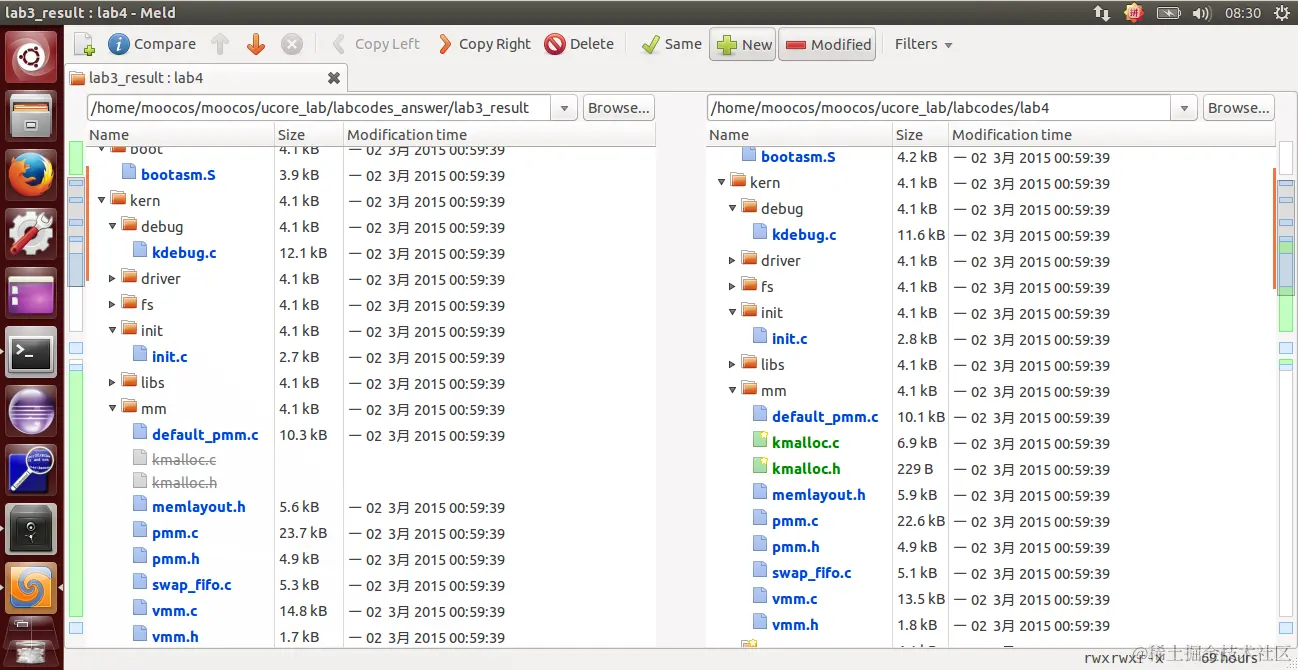
Task: Open the Filters dropdown menu
Action: [x=923, y=44]
